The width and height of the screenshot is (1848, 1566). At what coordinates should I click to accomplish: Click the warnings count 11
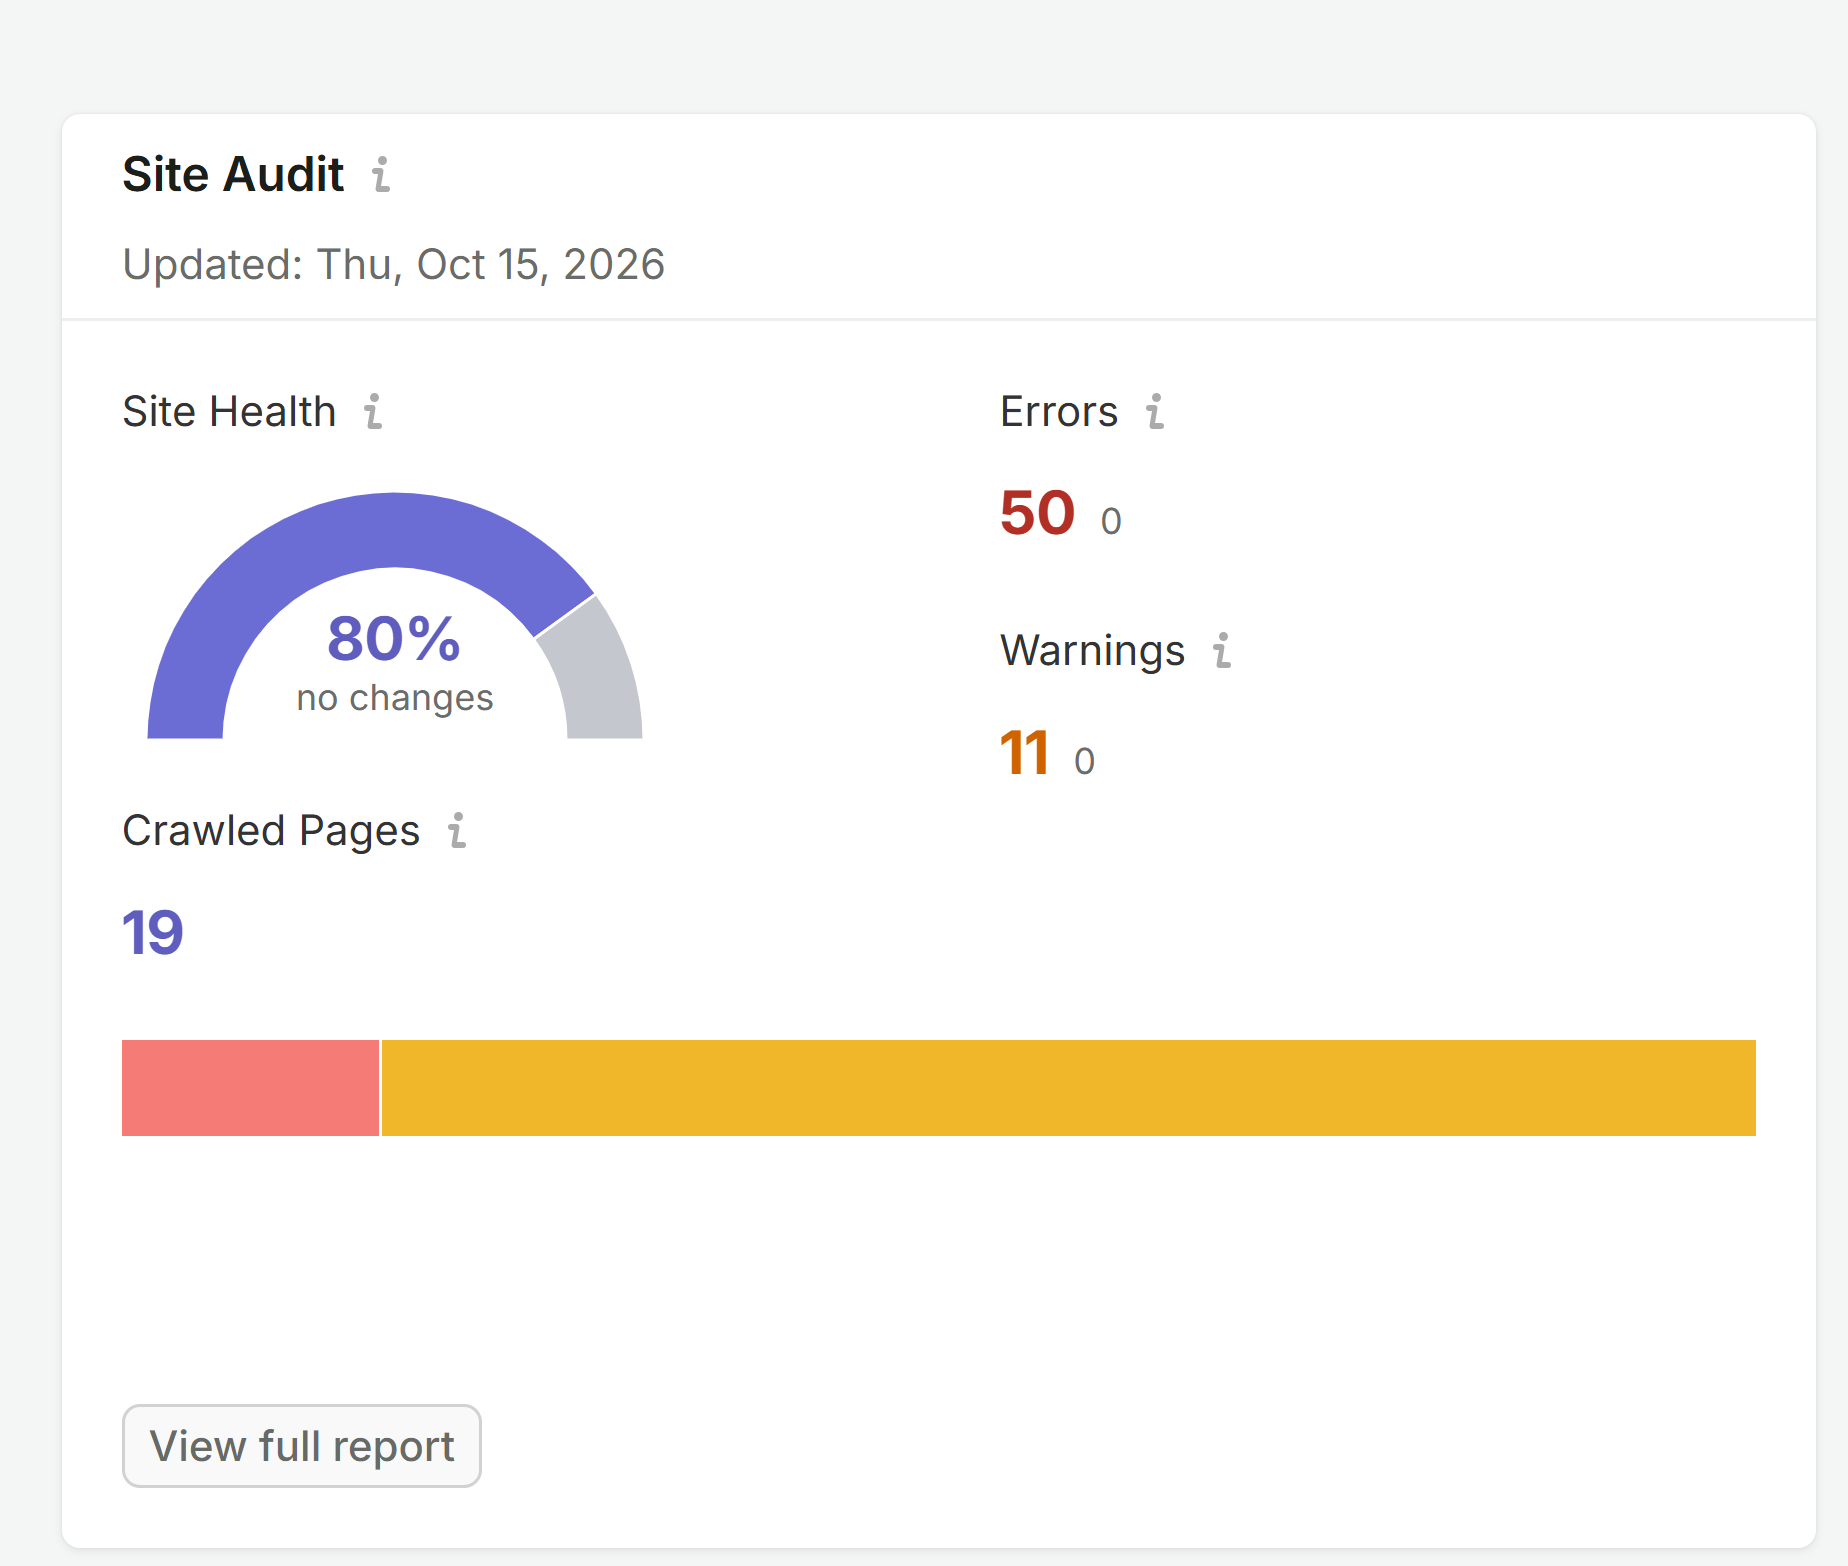click(x=1024, y=752)
